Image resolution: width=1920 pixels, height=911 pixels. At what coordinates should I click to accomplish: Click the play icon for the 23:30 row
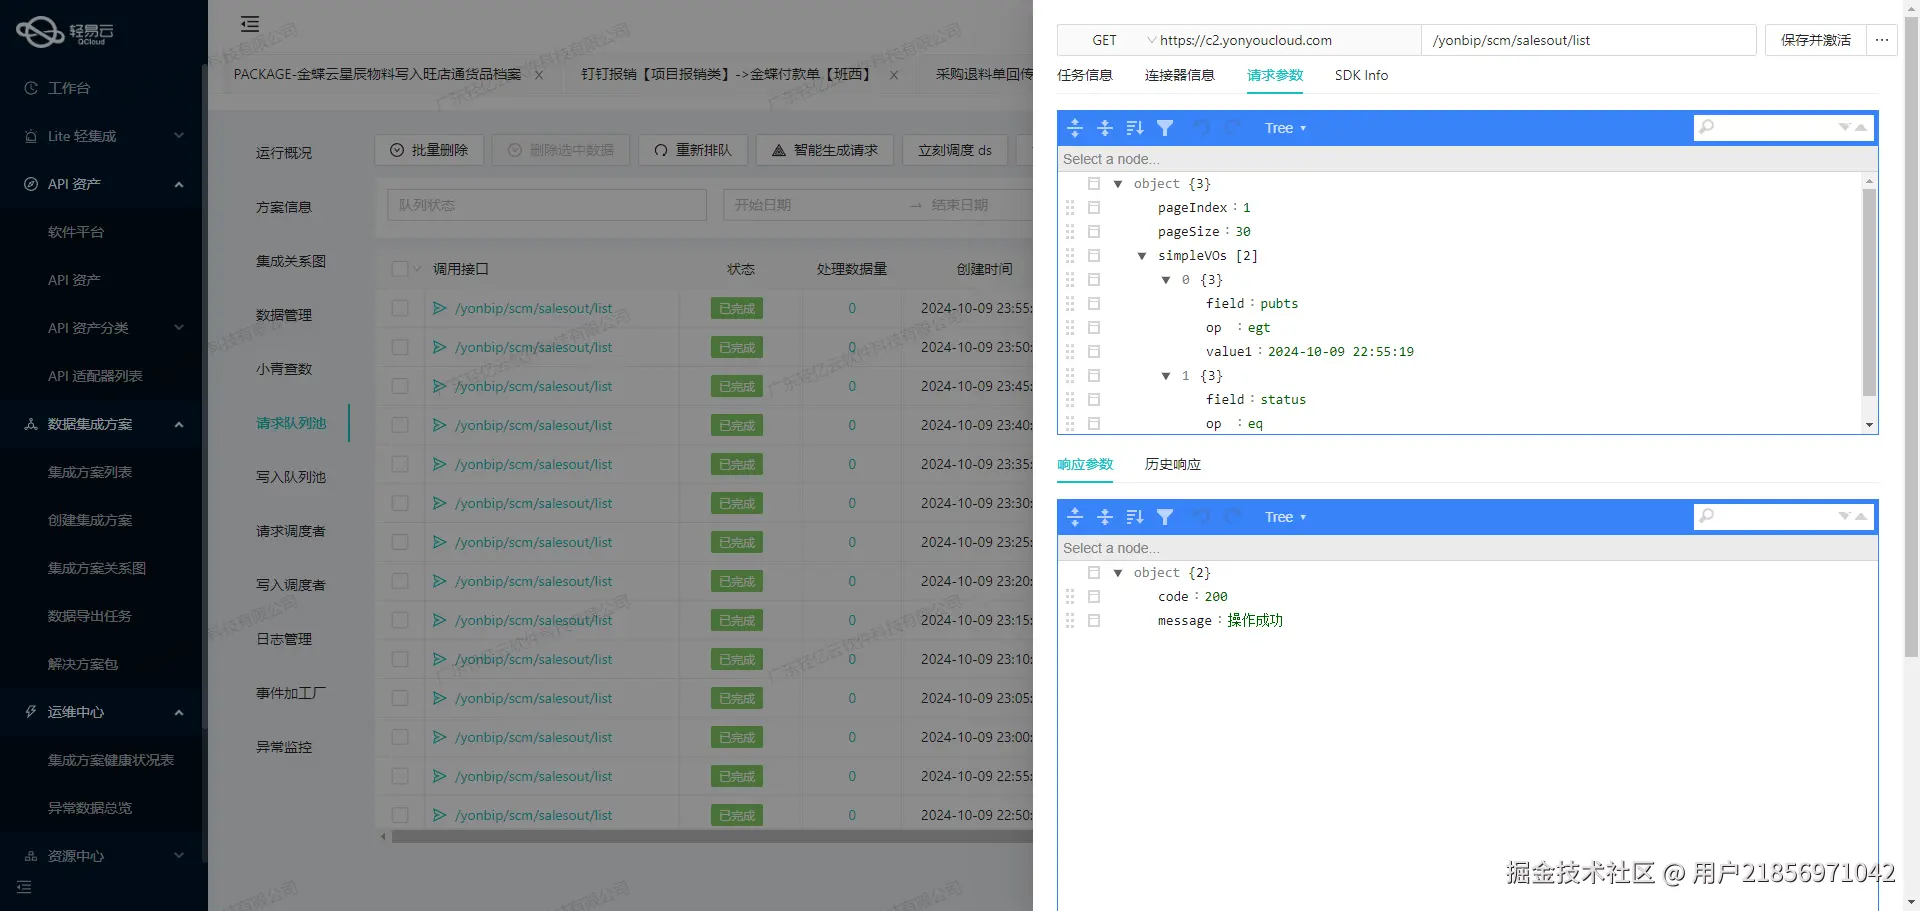coord(439,503)
